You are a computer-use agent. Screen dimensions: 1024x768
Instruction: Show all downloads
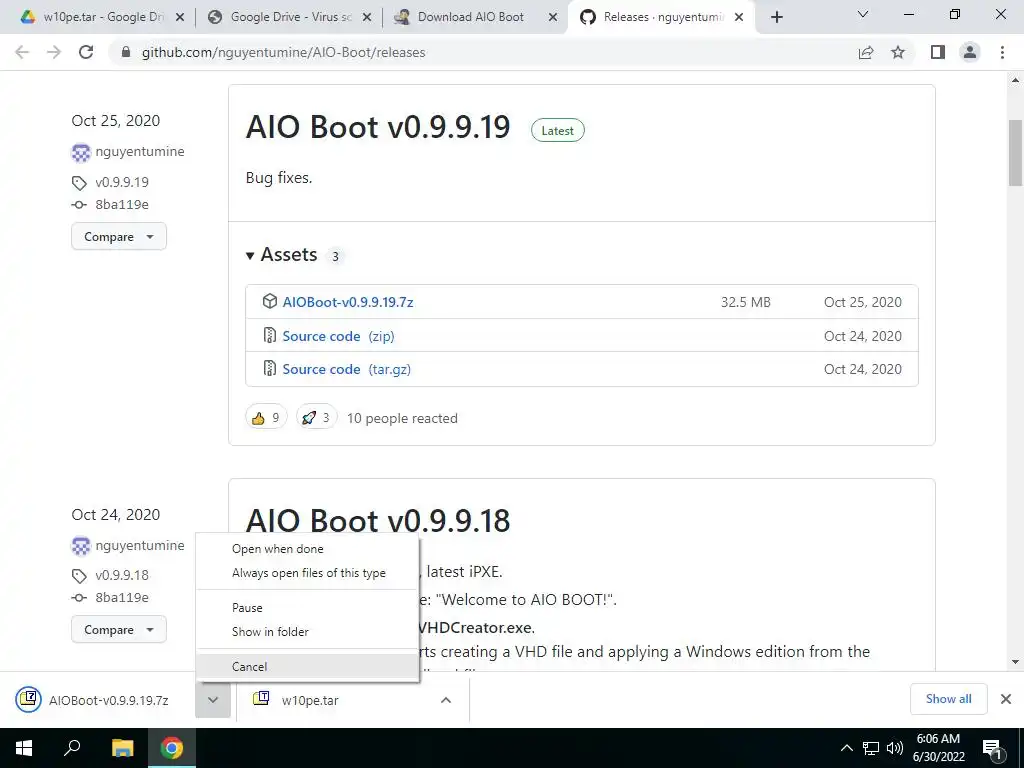(x=948, y=699)
